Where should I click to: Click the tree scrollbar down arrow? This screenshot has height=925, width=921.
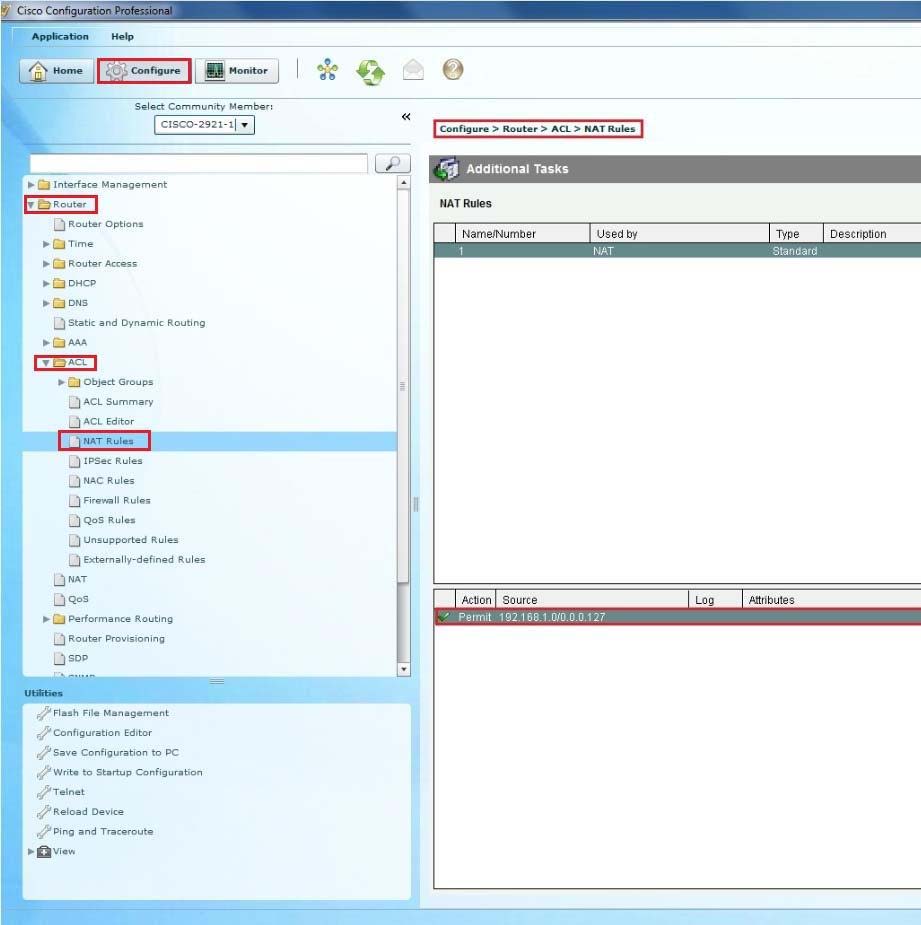(404, 669)
